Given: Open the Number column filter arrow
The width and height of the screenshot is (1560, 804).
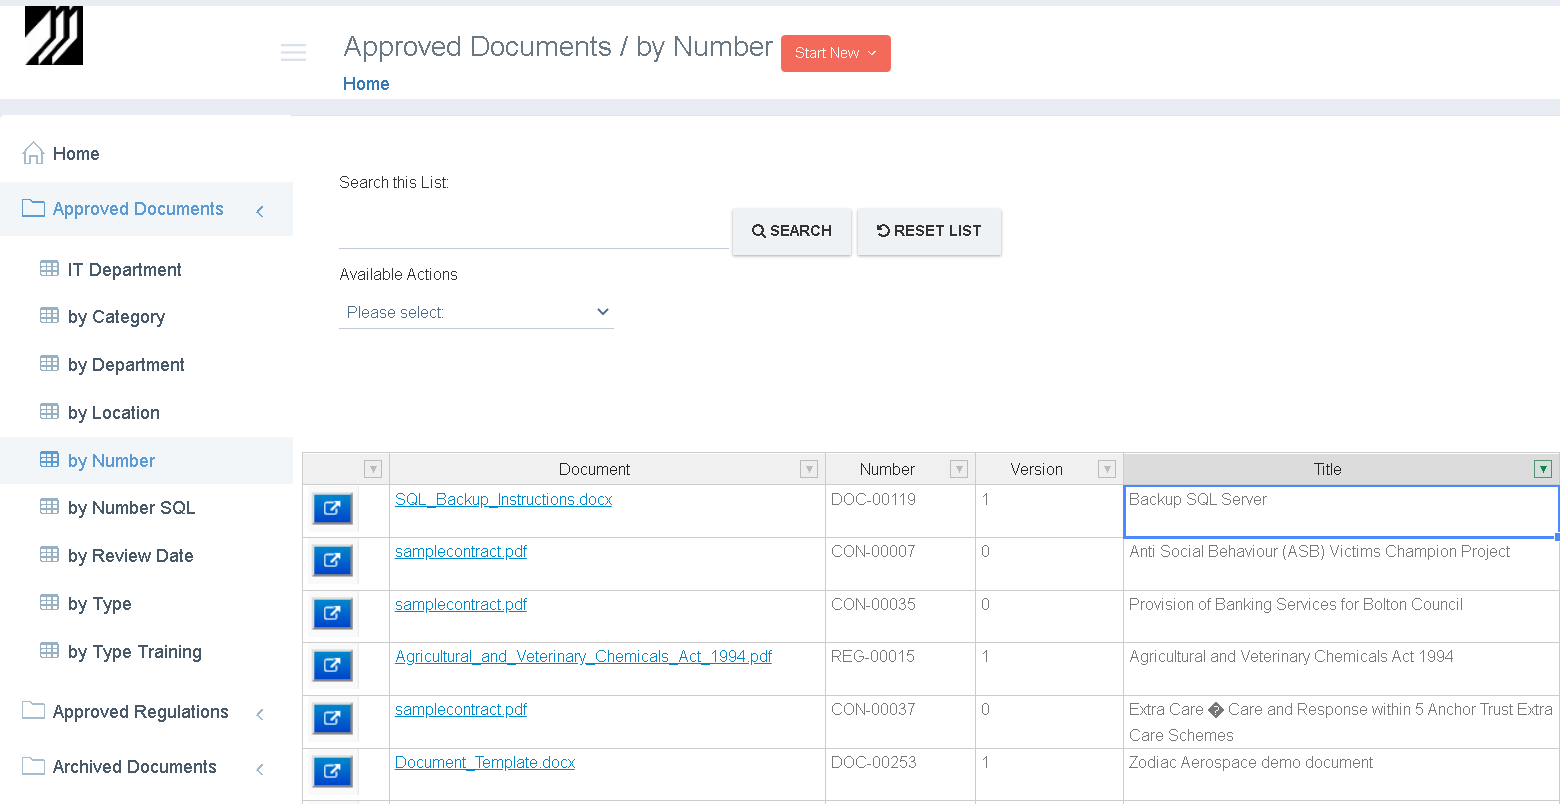Looking at the screenshot, I should point(959,469).
